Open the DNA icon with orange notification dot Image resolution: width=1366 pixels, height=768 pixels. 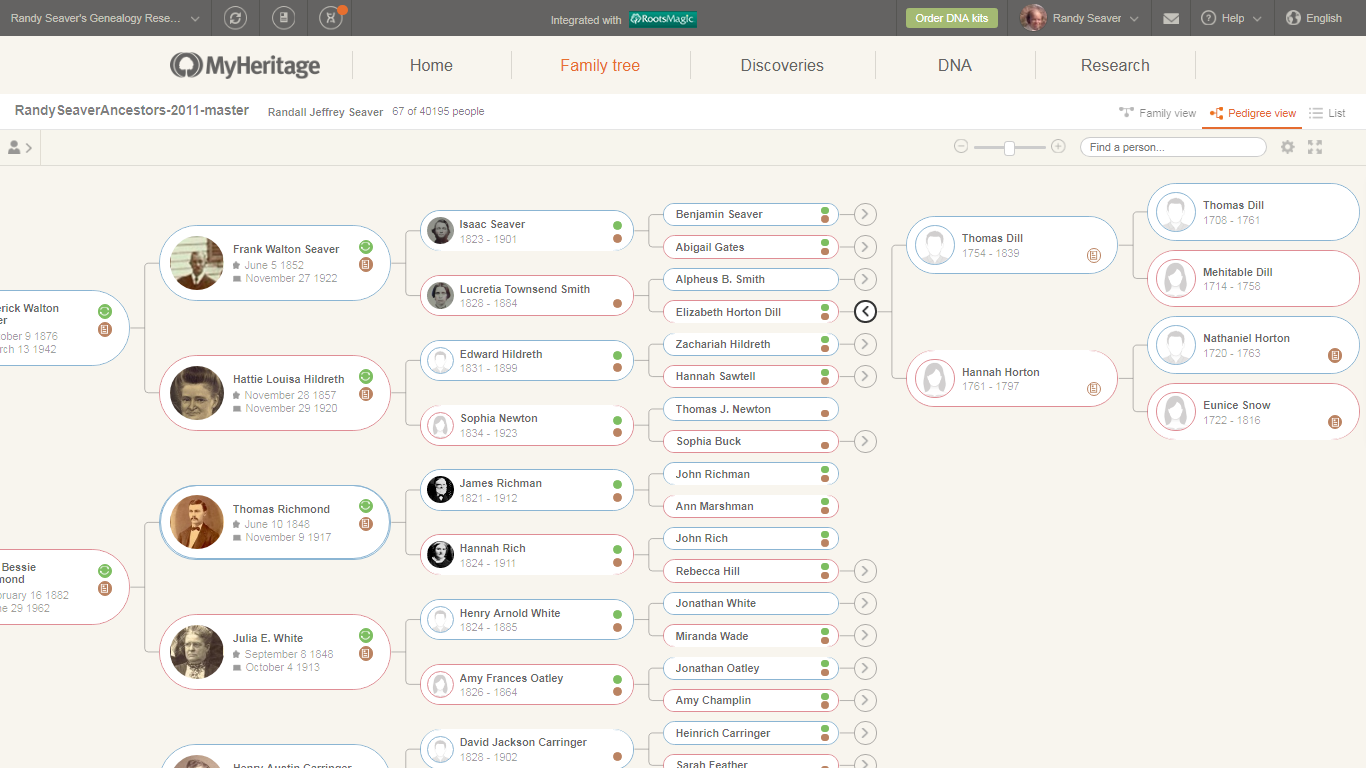point(330,17)
